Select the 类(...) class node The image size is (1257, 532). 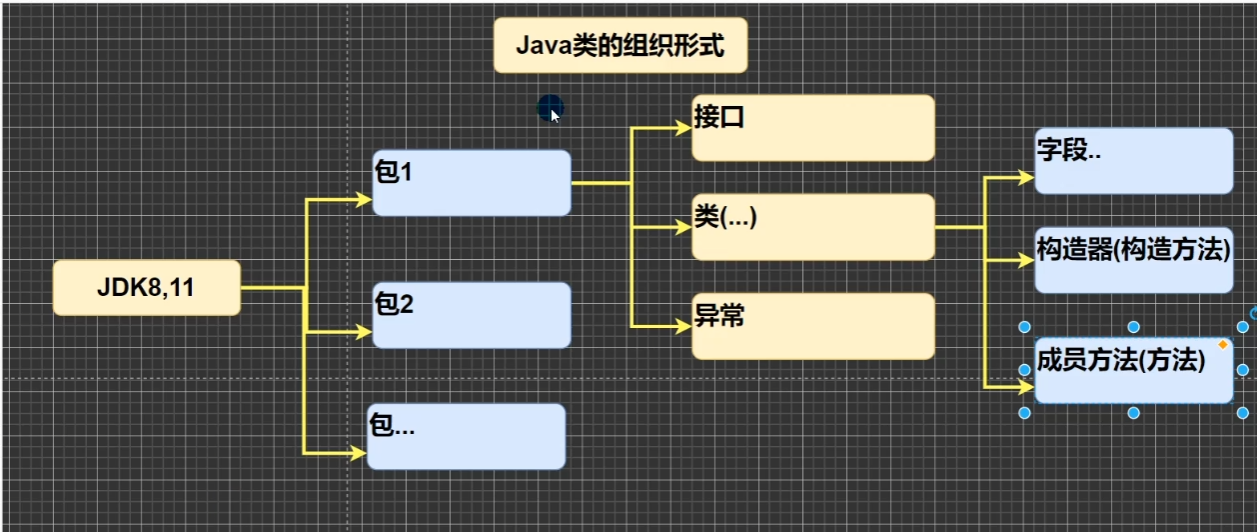point(813,227)
